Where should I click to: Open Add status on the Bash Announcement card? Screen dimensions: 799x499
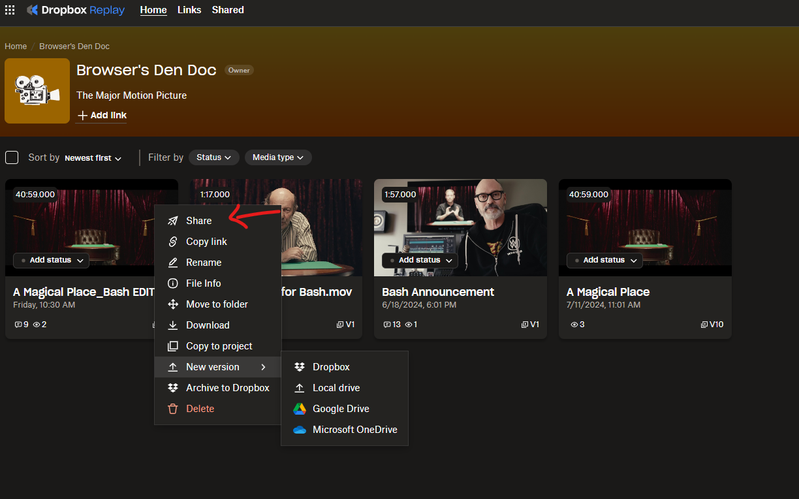click(419, 260)
